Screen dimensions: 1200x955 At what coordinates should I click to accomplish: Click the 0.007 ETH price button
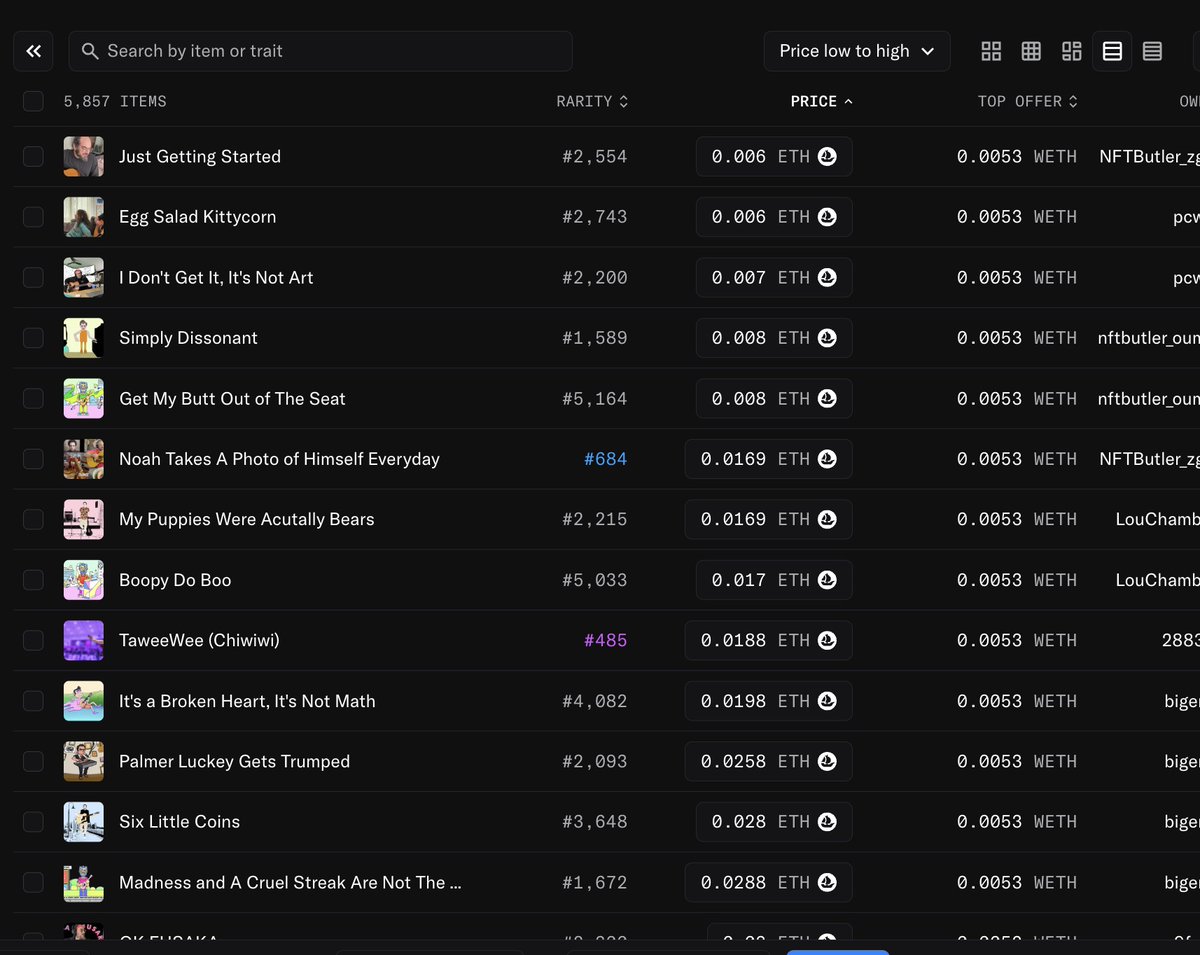[x=774, y=277]
